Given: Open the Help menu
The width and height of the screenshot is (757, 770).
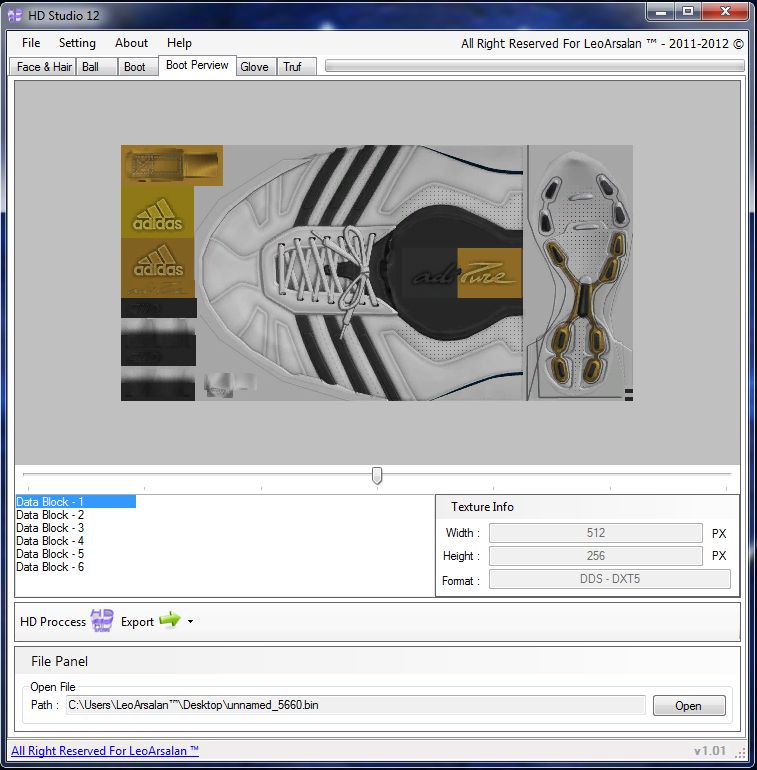Looking at the screenshot, I should click(x=180, y=43).
